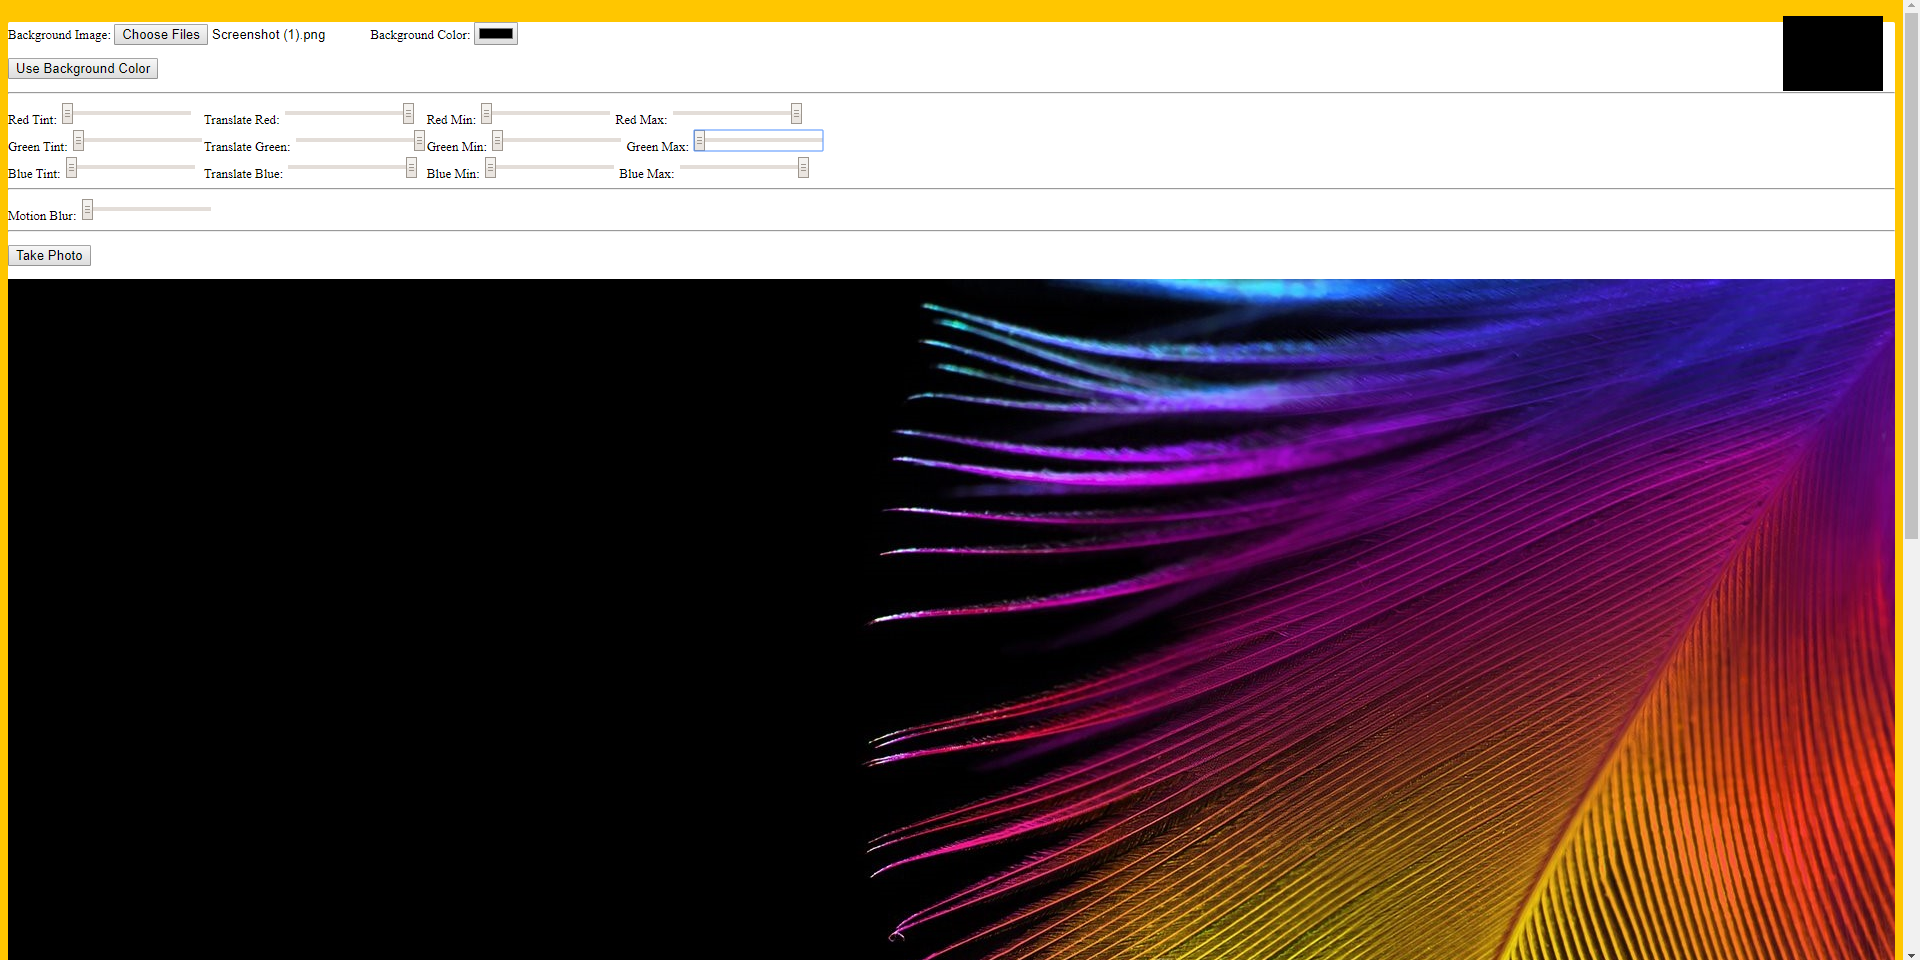The height and width of the screenshot is (960, 1920).
Task: Click the Red Min slider
Action: point(545,114)
